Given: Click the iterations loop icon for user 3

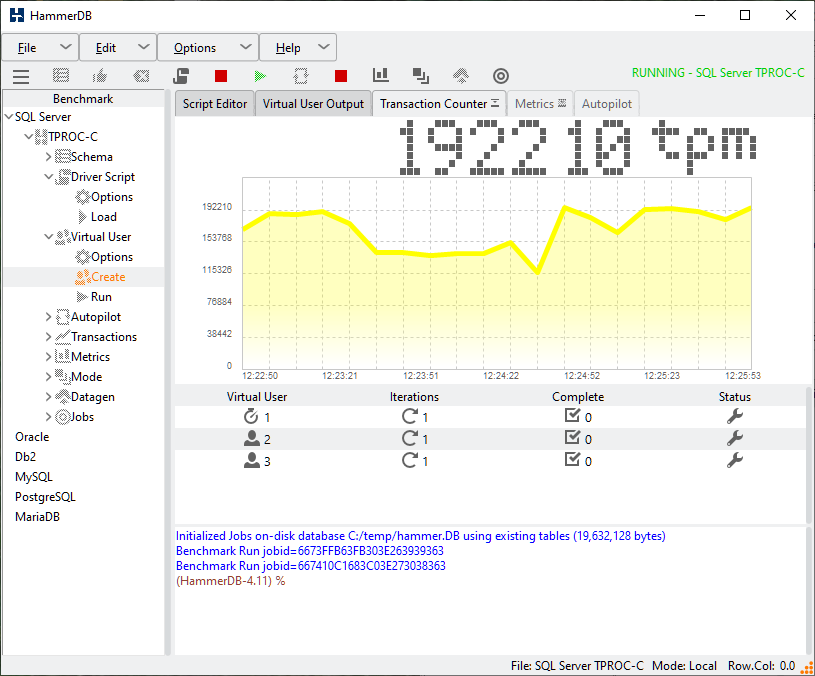Looking at the screenshot, I should [x=410, y=460].
